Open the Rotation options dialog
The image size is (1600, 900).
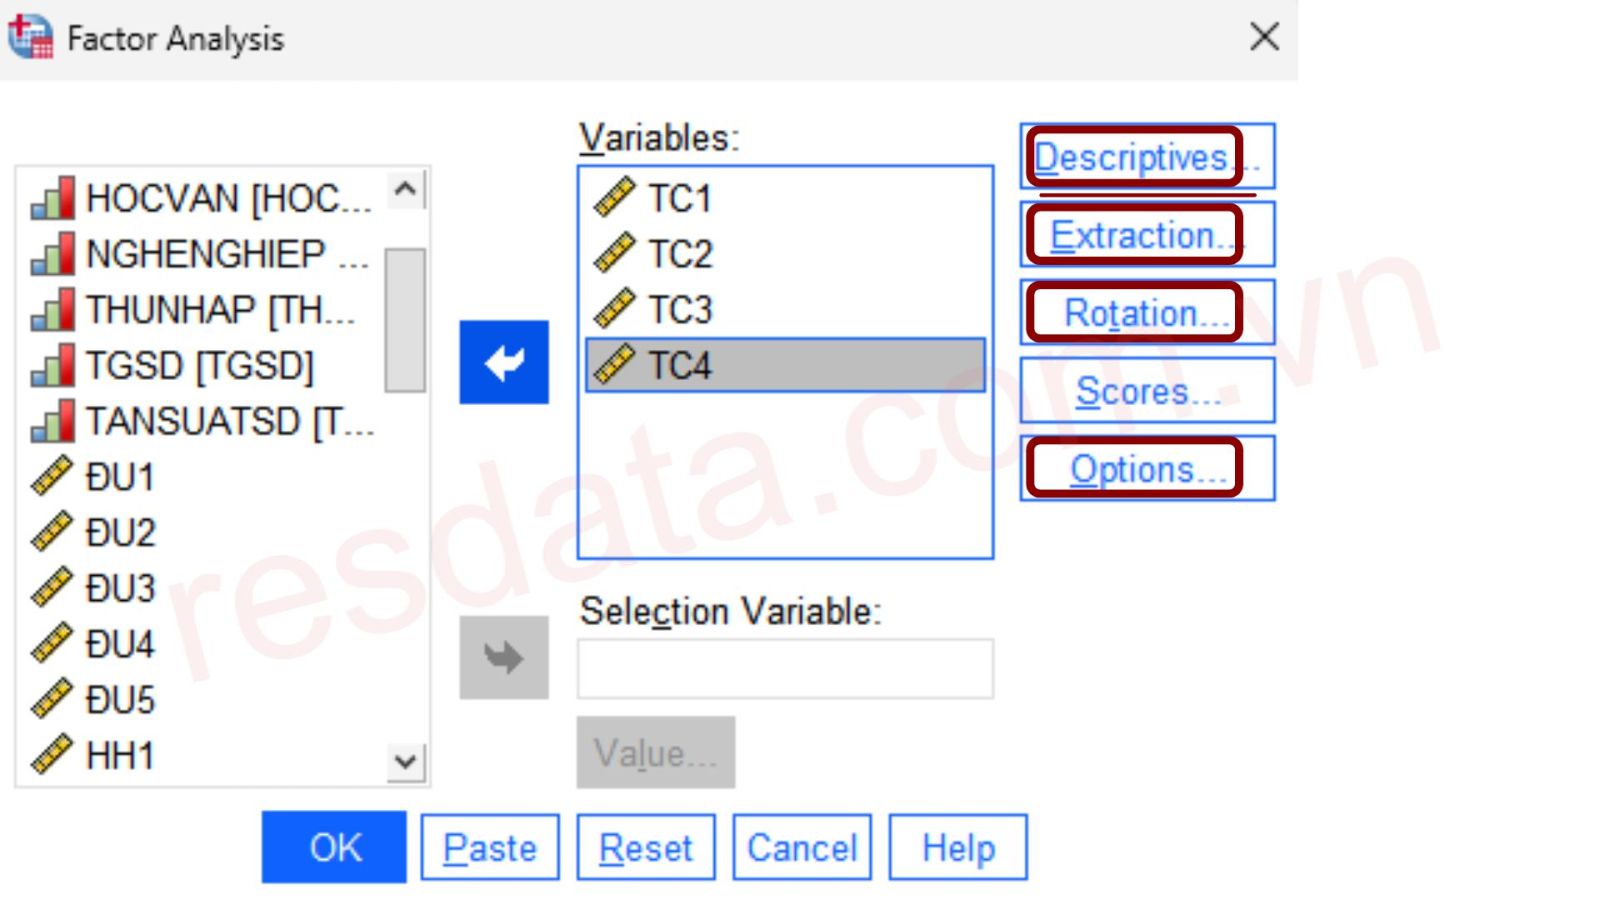pyautogui.click(x=1146, y=313)
